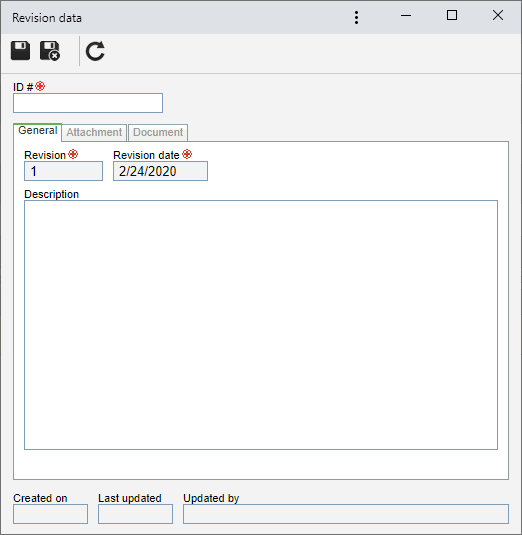Focus the ID # input field
The height and width of the screenshot is (535, 522).
click(x=88, y=103)
